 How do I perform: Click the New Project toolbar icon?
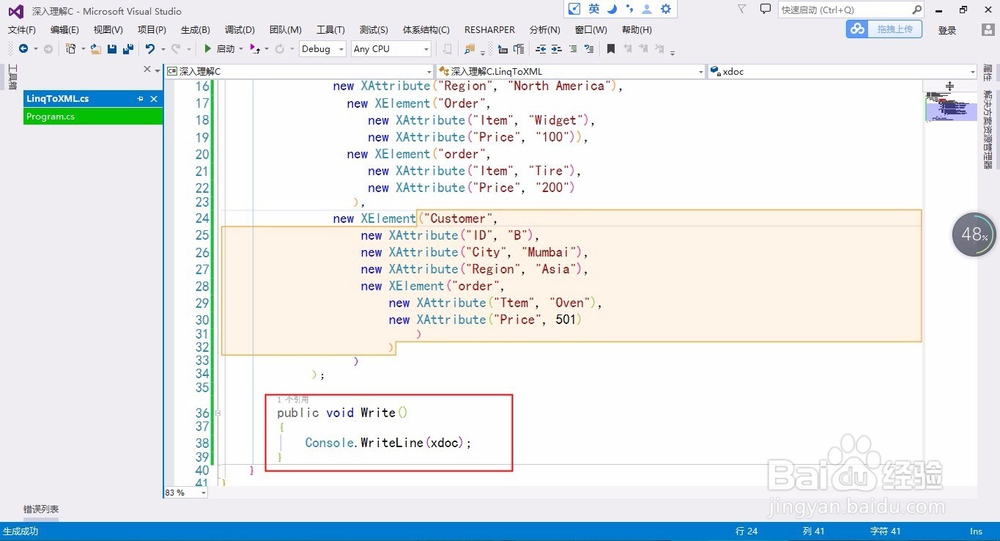tap(71, 48)
